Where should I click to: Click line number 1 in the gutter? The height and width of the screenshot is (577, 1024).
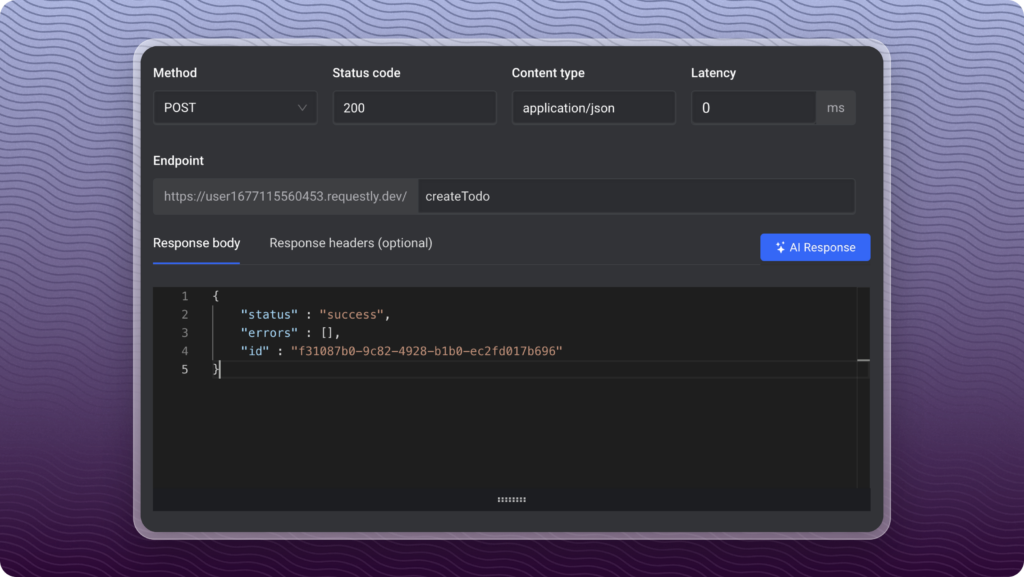[185, 296]
